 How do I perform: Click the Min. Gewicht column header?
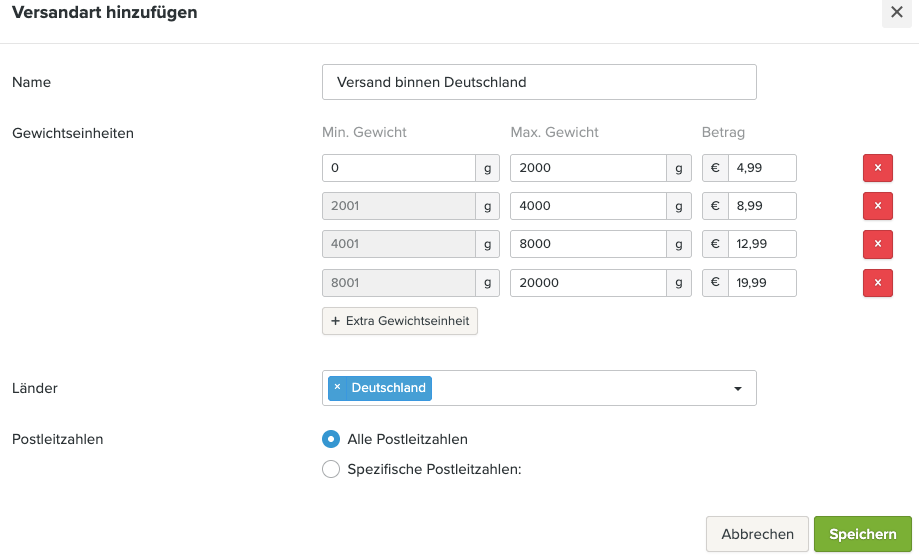pyautogui.click(x=364, y=132)
